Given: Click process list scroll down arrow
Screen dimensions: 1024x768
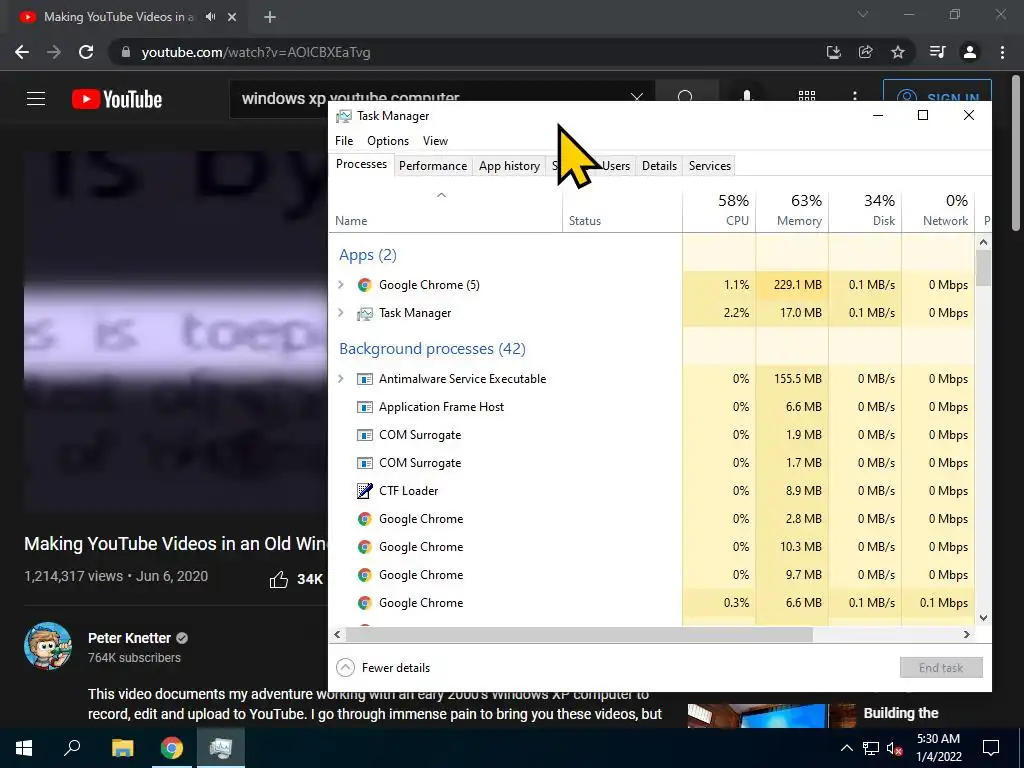Looking at the screenshot, I should click(983, 618).
